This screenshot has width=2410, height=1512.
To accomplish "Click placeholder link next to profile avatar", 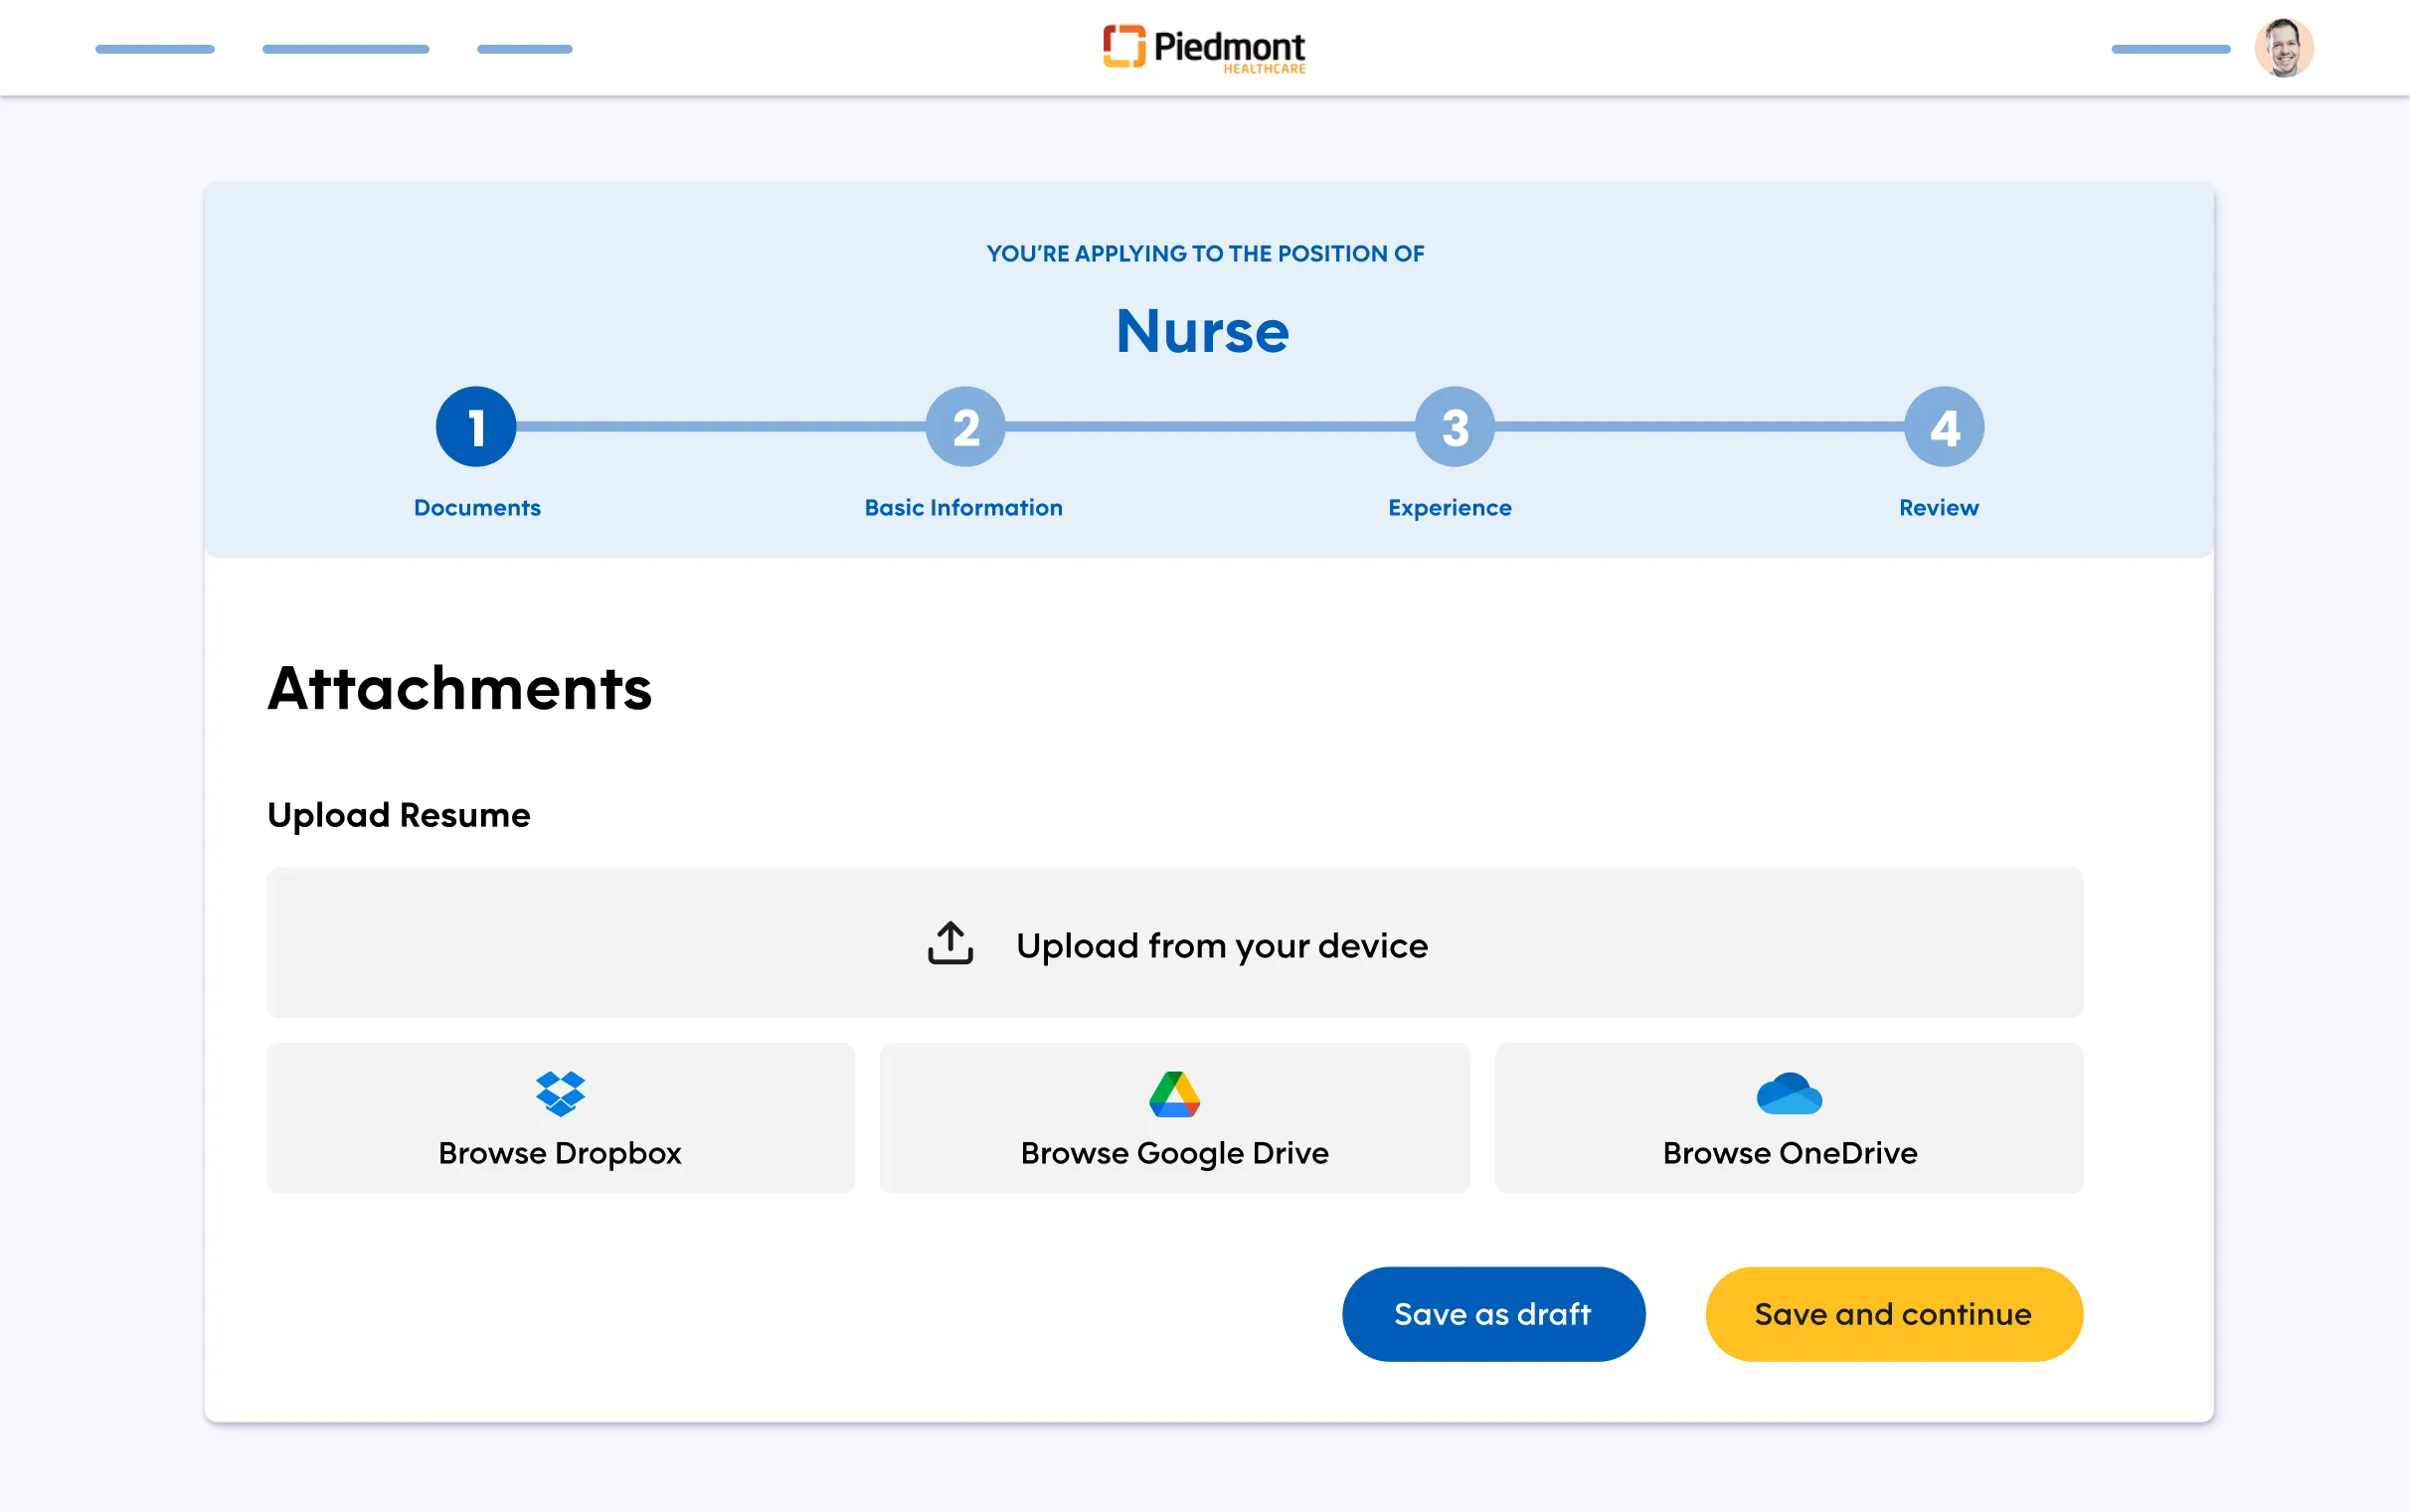I will [x=2170, y=49].
